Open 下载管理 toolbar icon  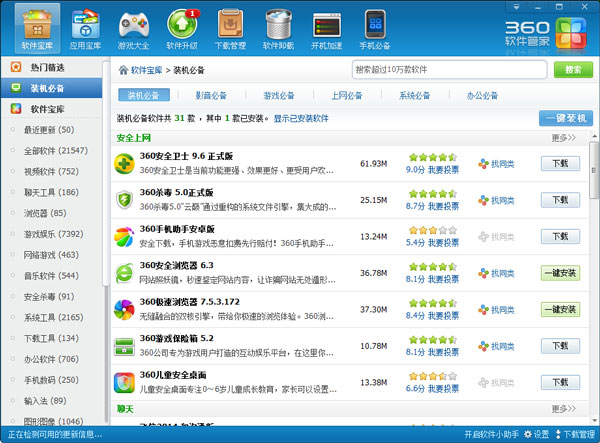click(x=230, y=29)
